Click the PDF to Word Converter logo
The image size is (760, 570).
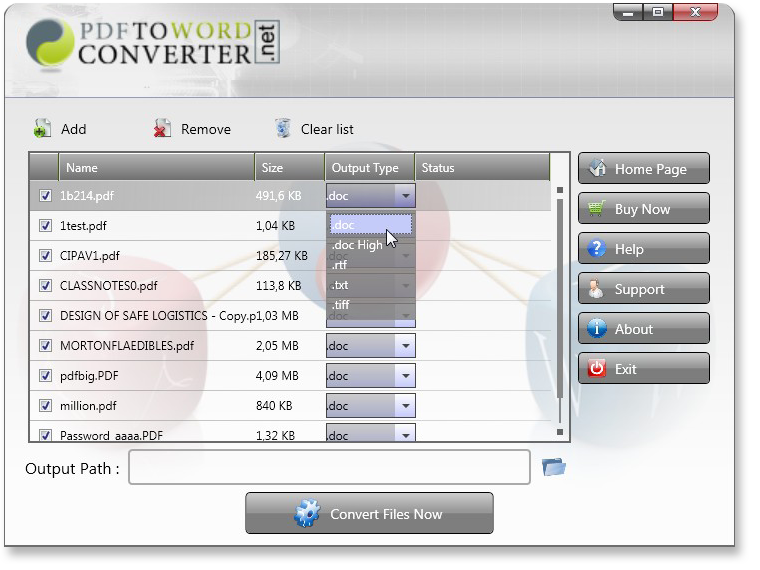(153, 44)
